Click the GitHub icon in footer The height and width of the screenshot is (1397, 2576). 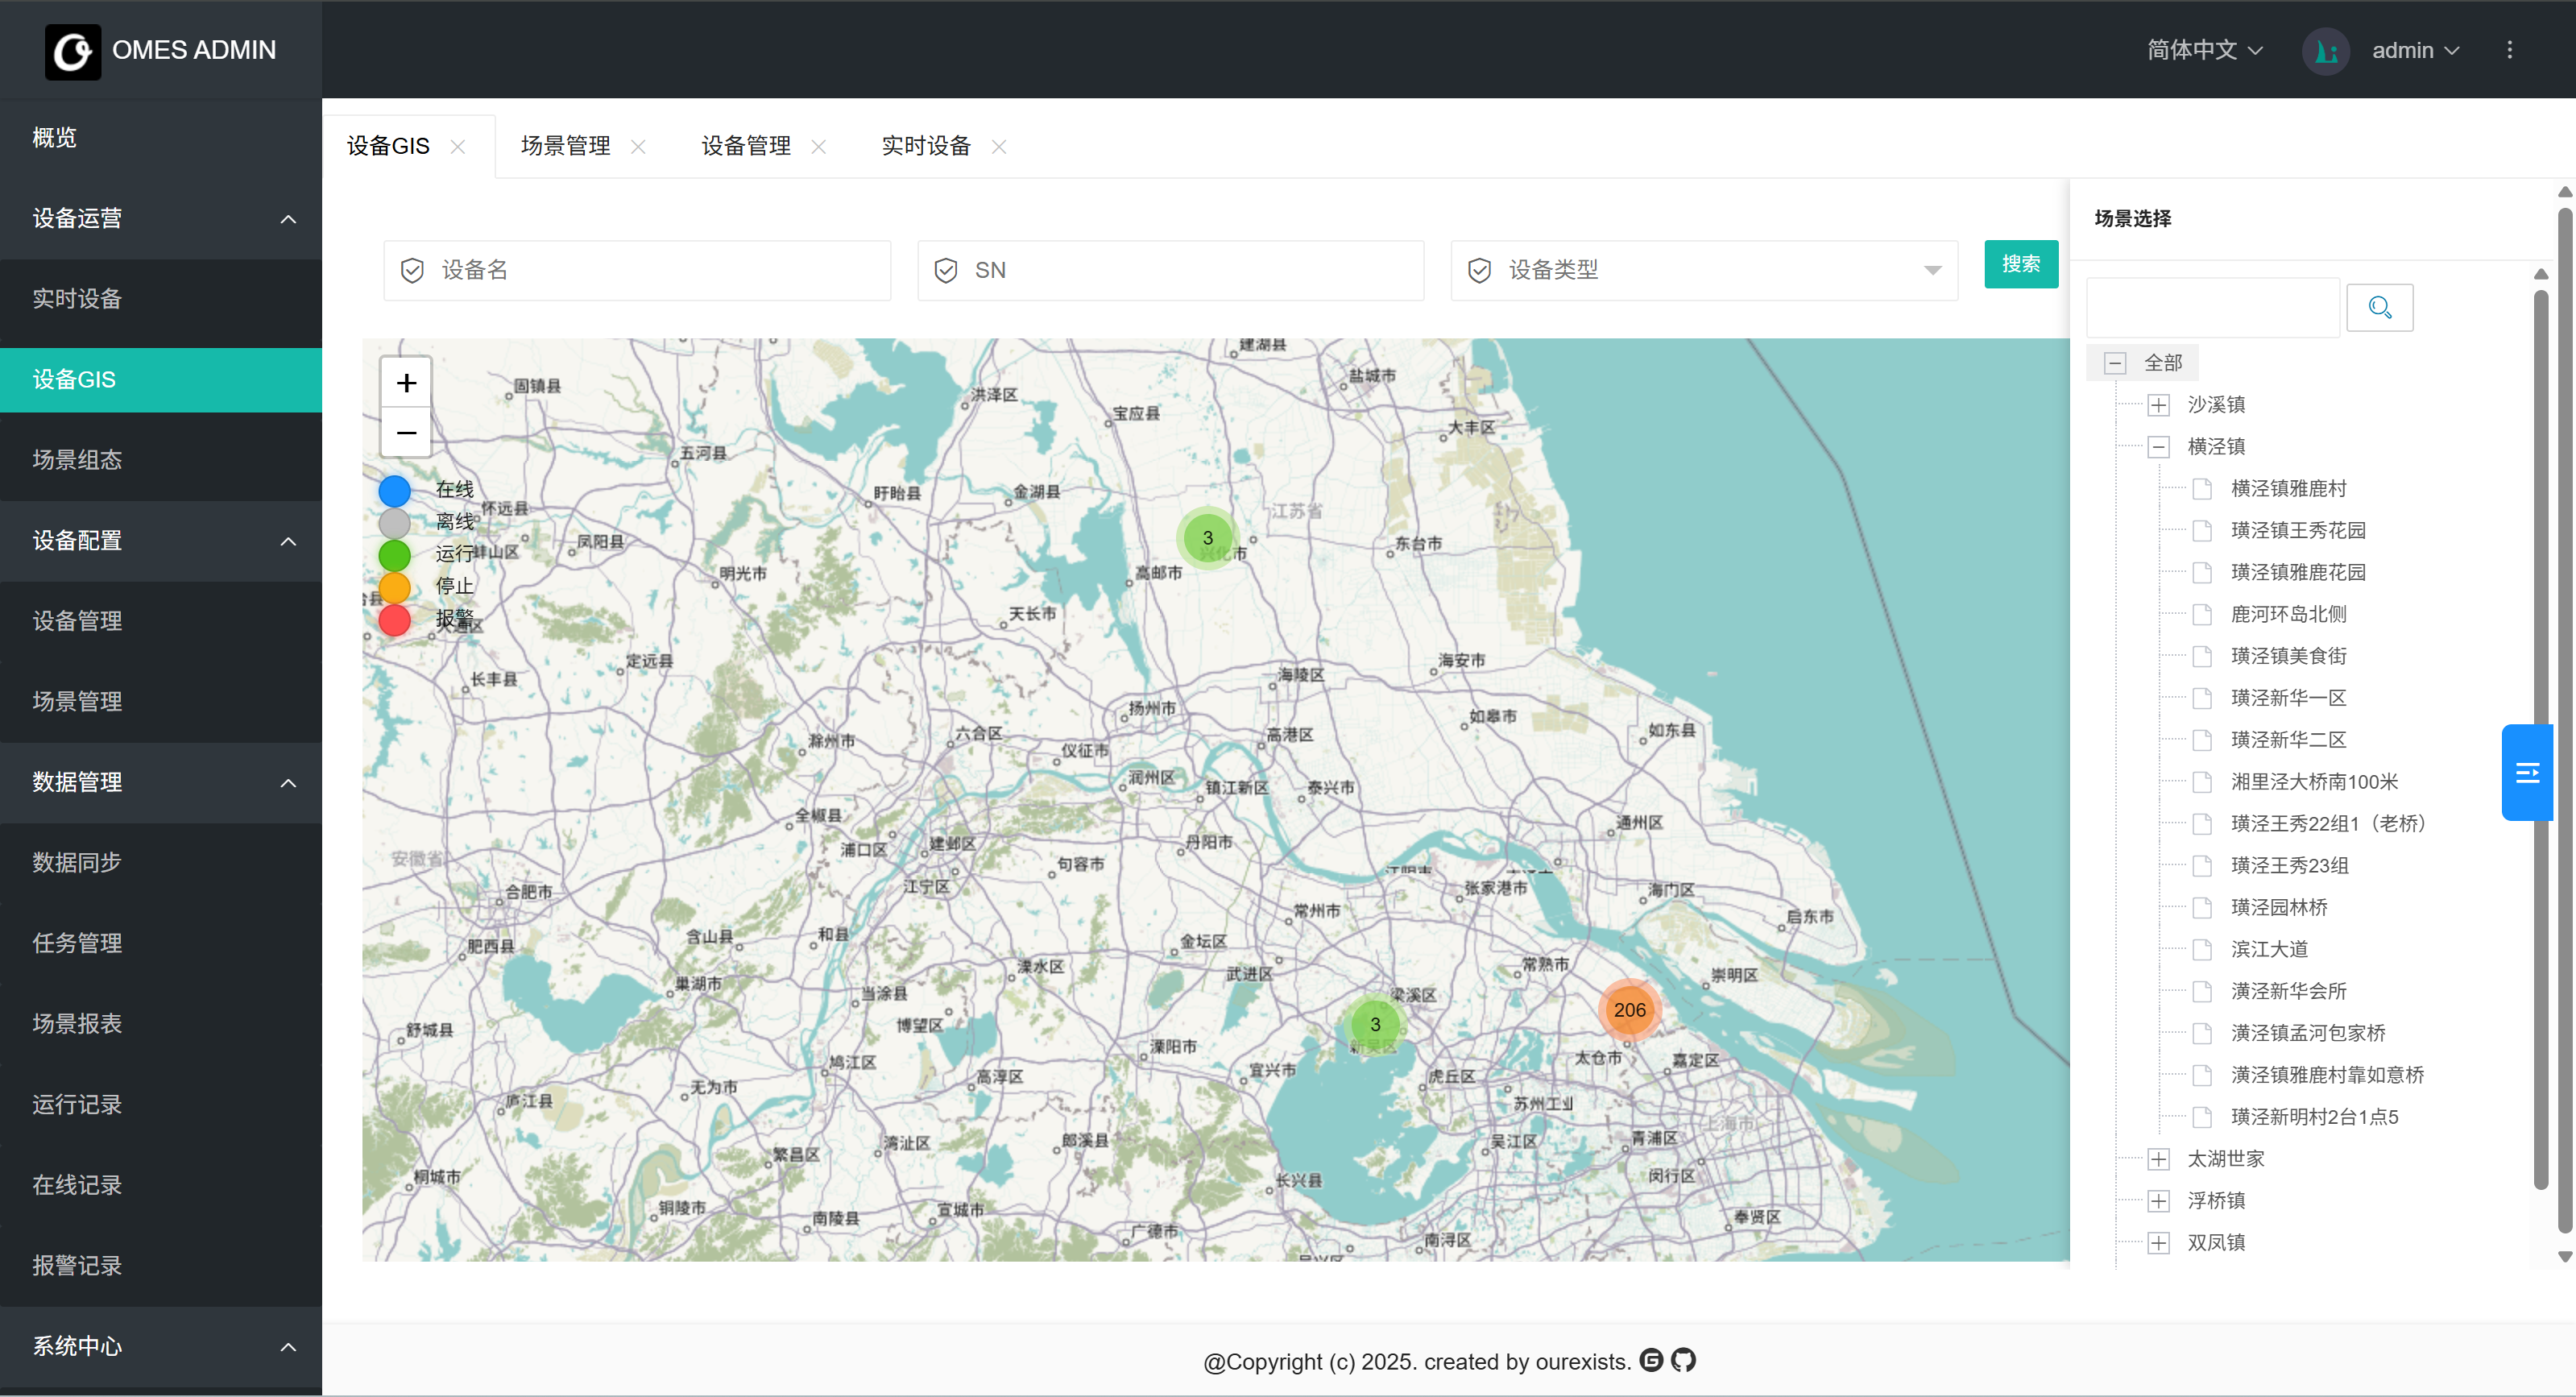[1684, 1360]
